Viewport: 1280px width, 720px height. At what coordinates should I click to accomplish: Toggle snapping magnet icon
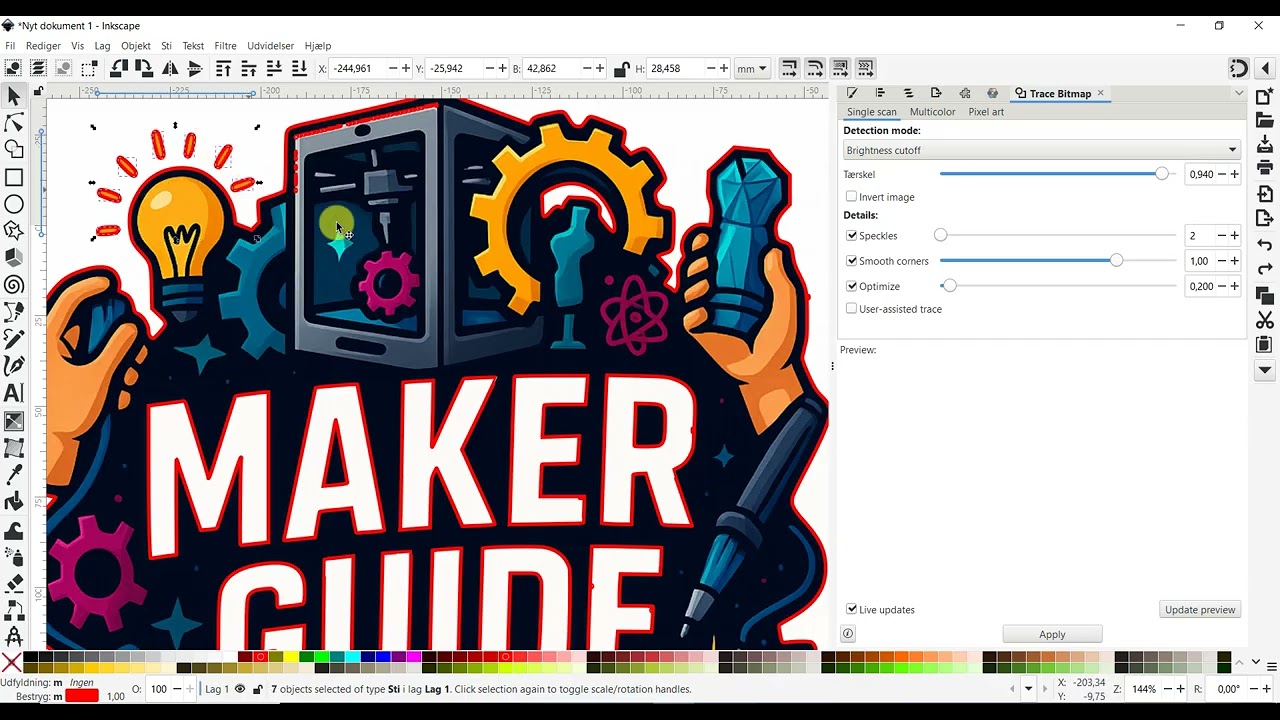[1239, 68]
